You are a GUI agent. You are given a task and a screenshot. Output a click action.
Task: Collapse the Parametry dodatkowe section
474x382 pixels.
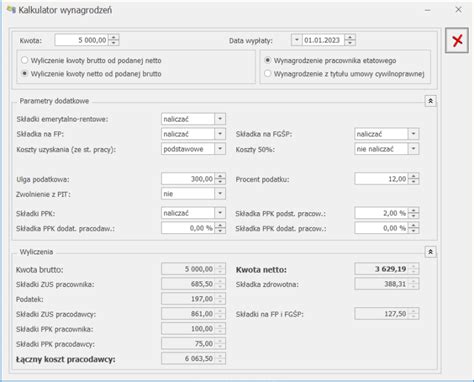pos(430,101)
